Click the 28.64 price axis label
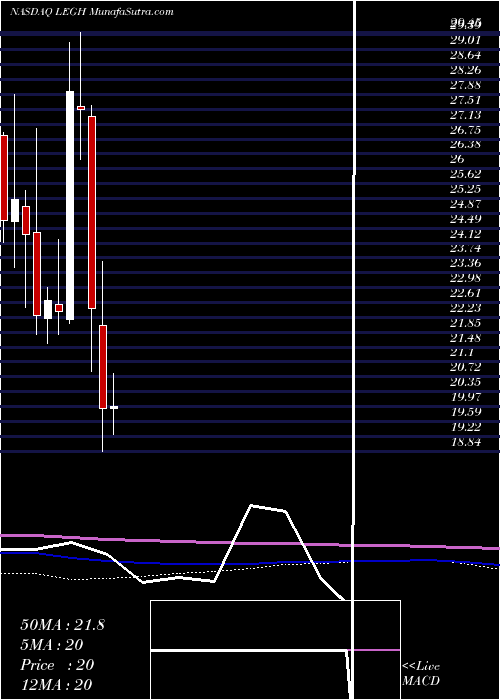Image resolution: width=500 pixels, height=700 pixels. point(465,55)
